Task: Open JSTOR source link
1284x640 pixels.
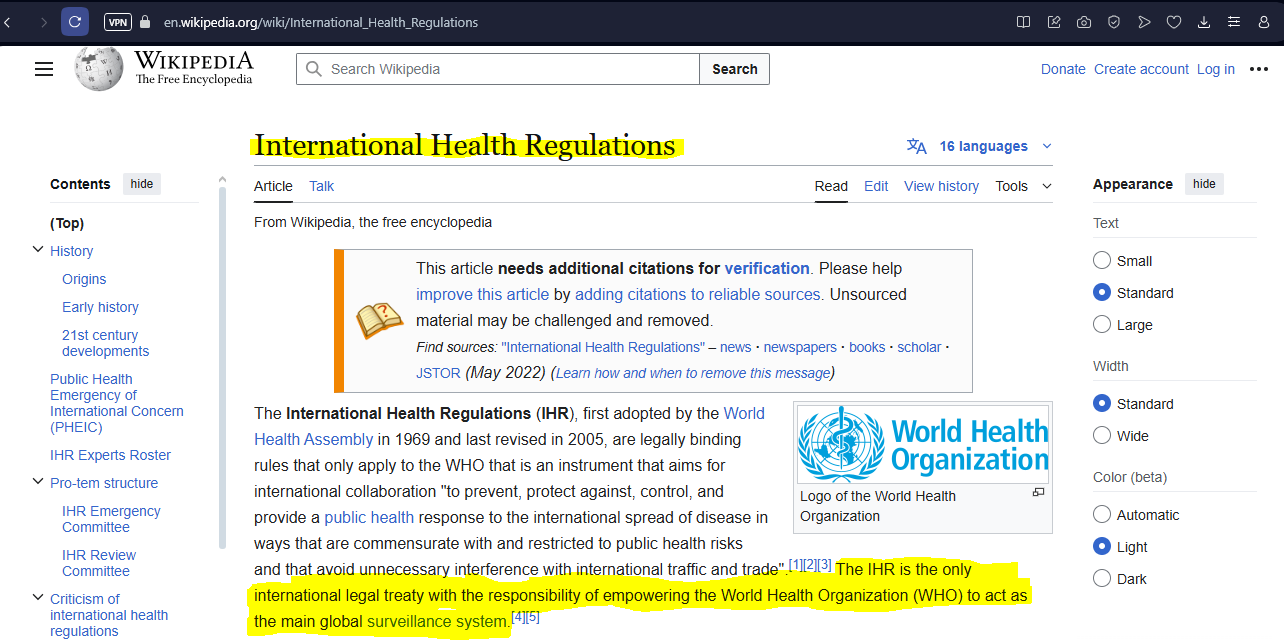Action: (438, 372)
